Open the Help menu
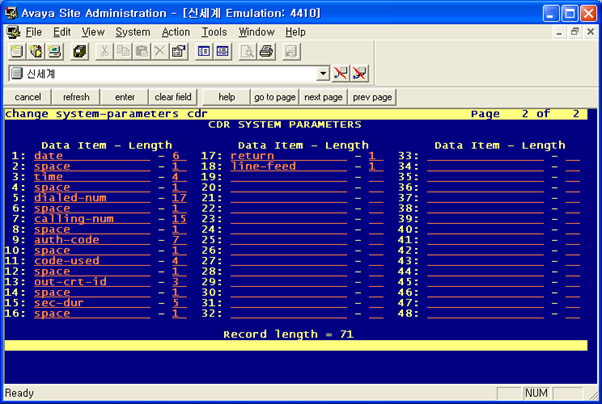This screenshot has height=404, width=602. [295, 32]
